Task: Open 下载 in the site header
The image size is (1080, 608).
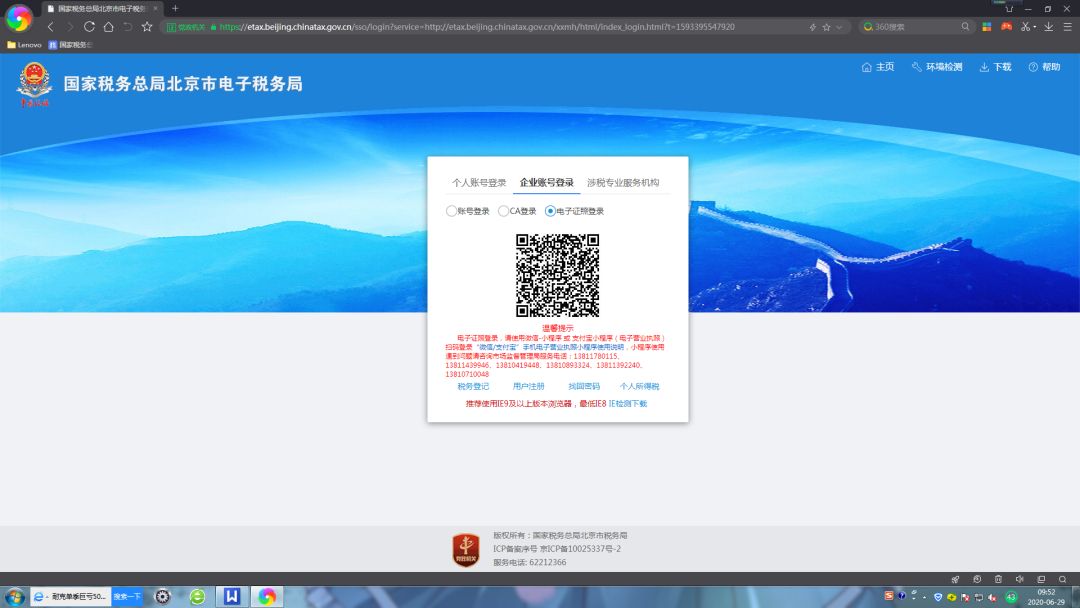Action: [x=995, y=67]
